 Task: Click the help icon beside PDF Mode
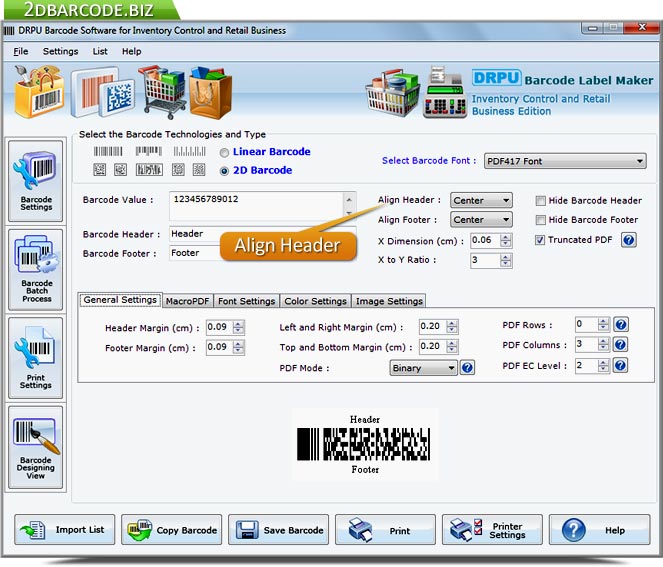467,368
